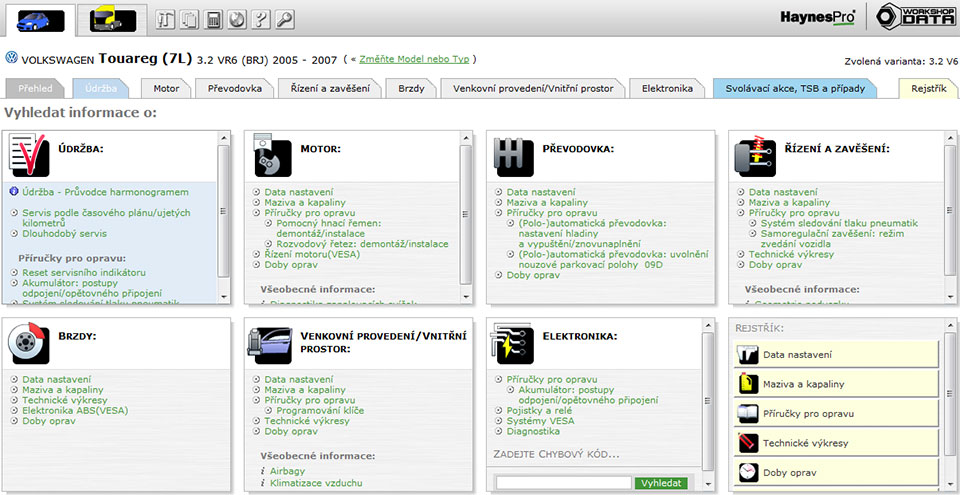
Task: Click Změňte Model nebo Typ link
Action: (414, 59)
